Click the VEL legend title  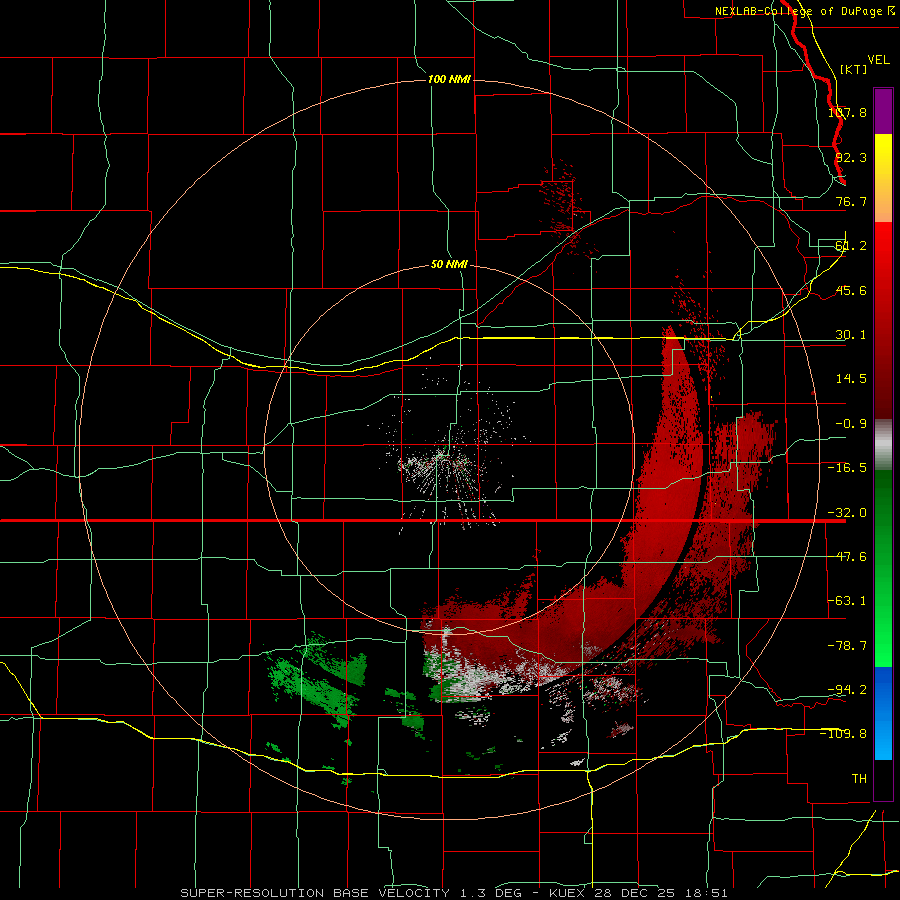click(x=878, y=60)
